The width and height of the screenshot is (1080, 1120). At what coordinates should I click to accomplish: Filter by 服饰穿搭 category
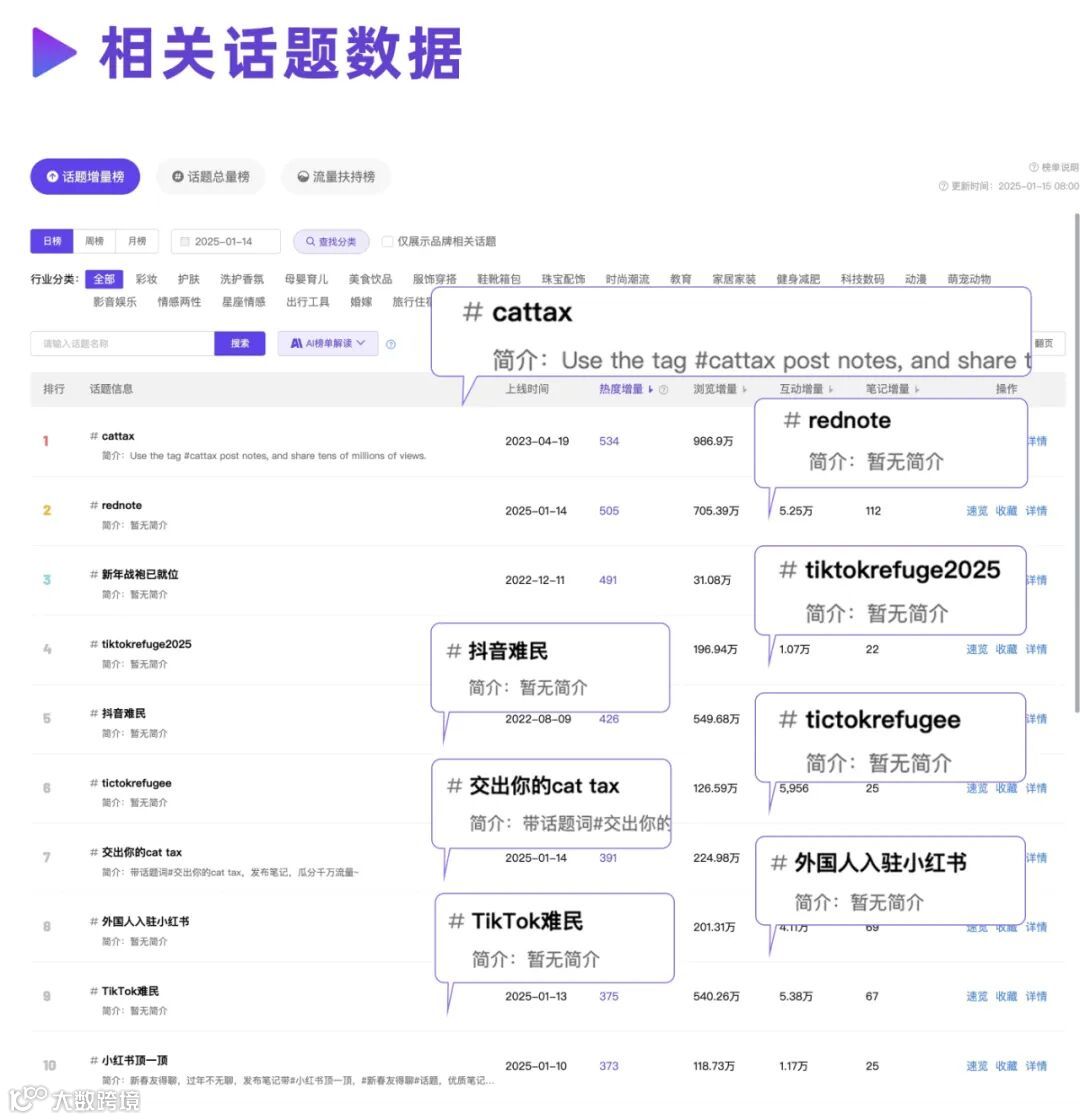click(x=434, y=279)
